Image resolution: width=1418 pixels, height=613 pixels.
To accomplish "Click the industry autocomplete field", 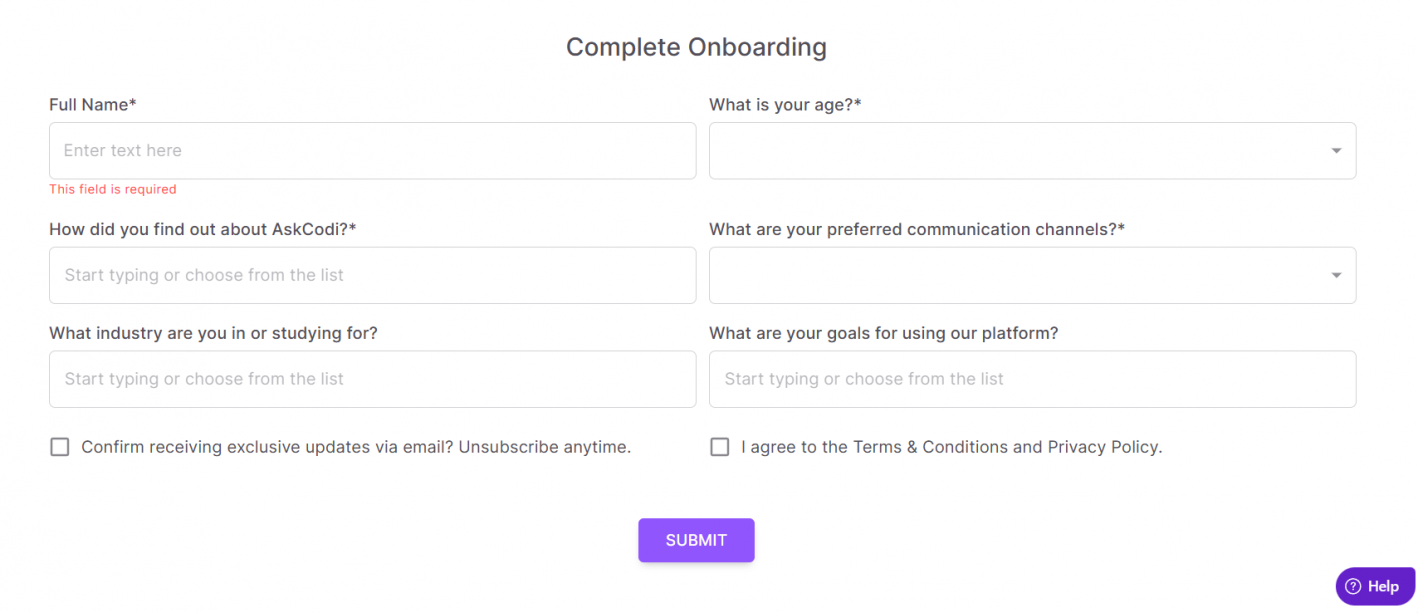I will [x=372, y=379].
